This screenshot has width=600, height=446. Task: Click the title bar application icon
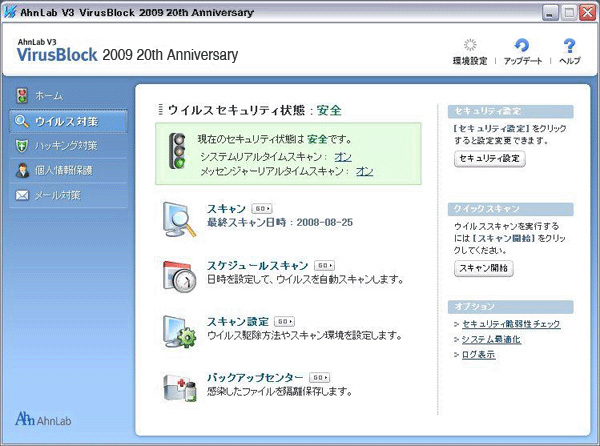pyautogui.click(x=10, y=12)
